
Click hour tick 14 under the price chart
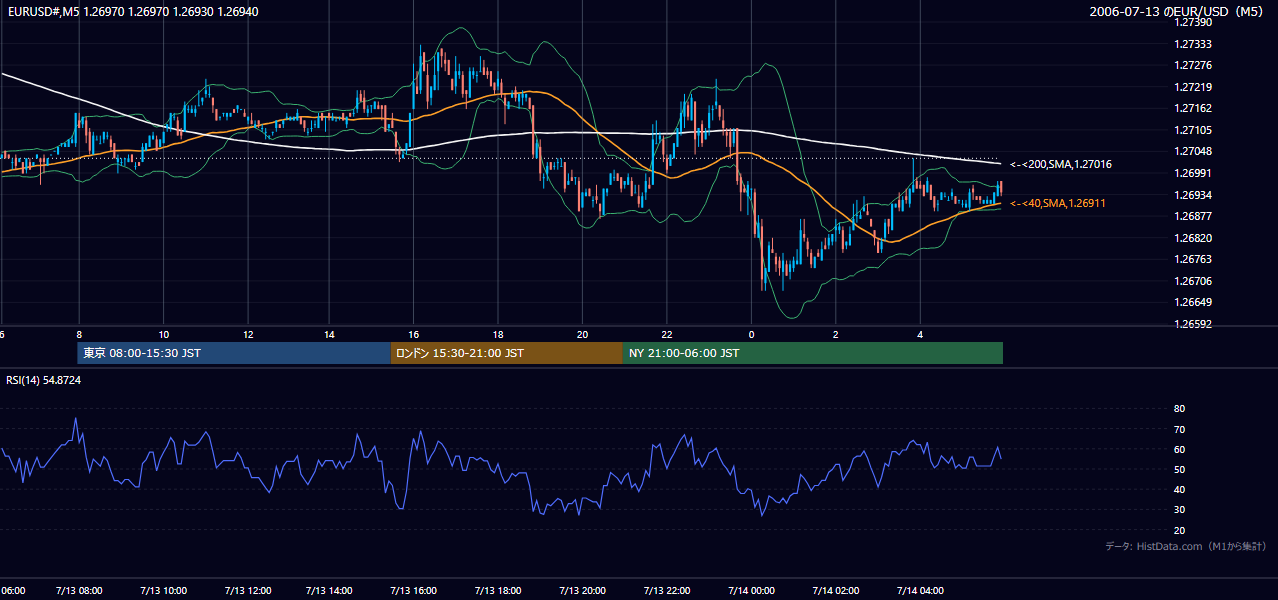coord(331,334)
